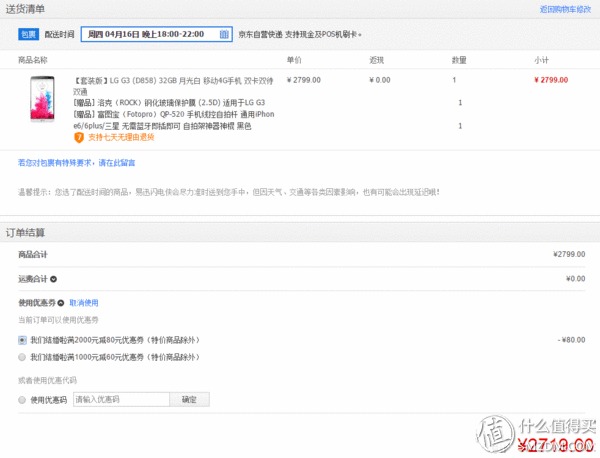Open the delivery time selector 周四 04月16日

157,34
